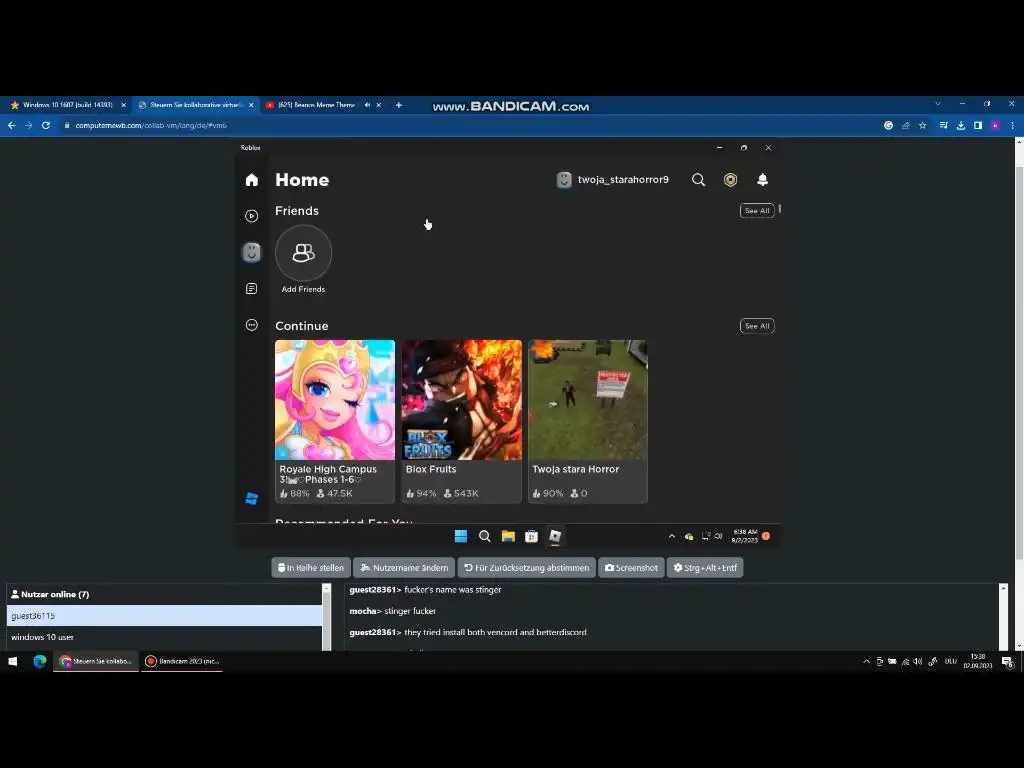Open the Blox Fruits game card
The height and width of the screenshot is (768, 1024).
462,421
